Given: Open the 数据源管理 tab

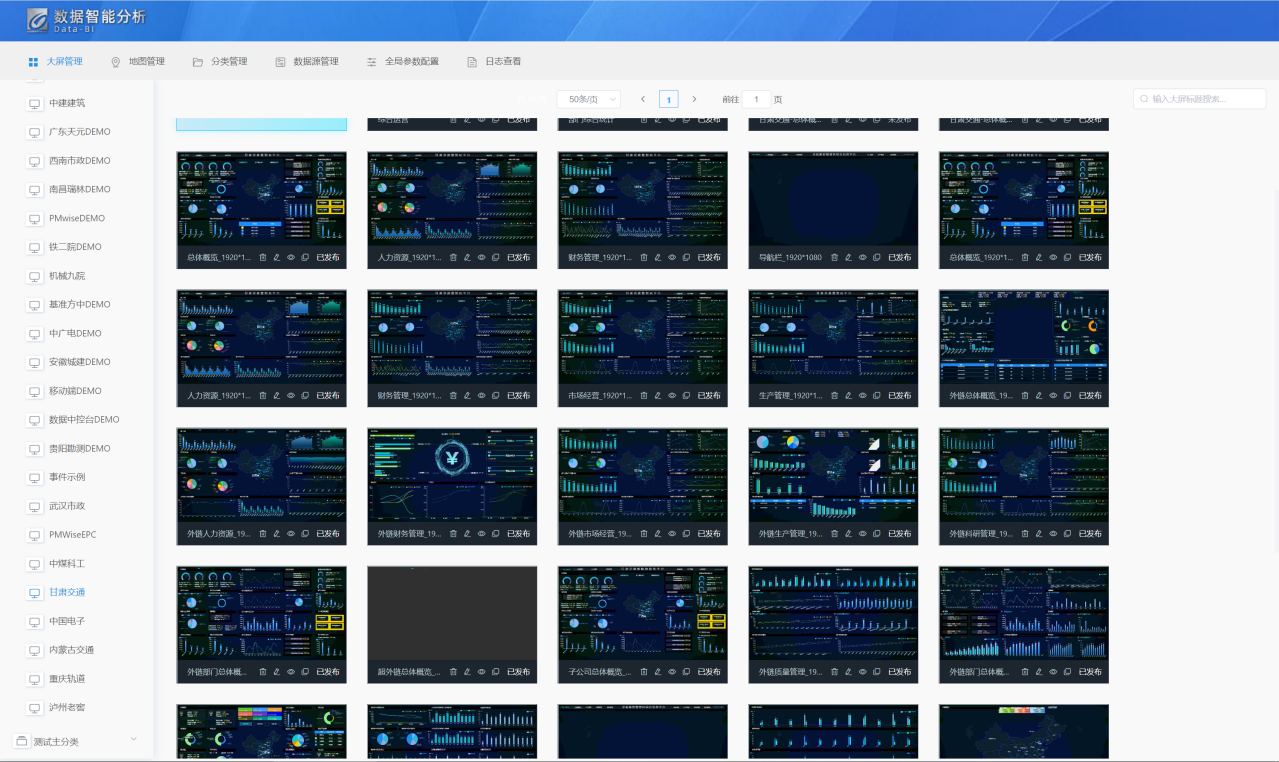Looking at the screenshot, I should coord(306,62).
